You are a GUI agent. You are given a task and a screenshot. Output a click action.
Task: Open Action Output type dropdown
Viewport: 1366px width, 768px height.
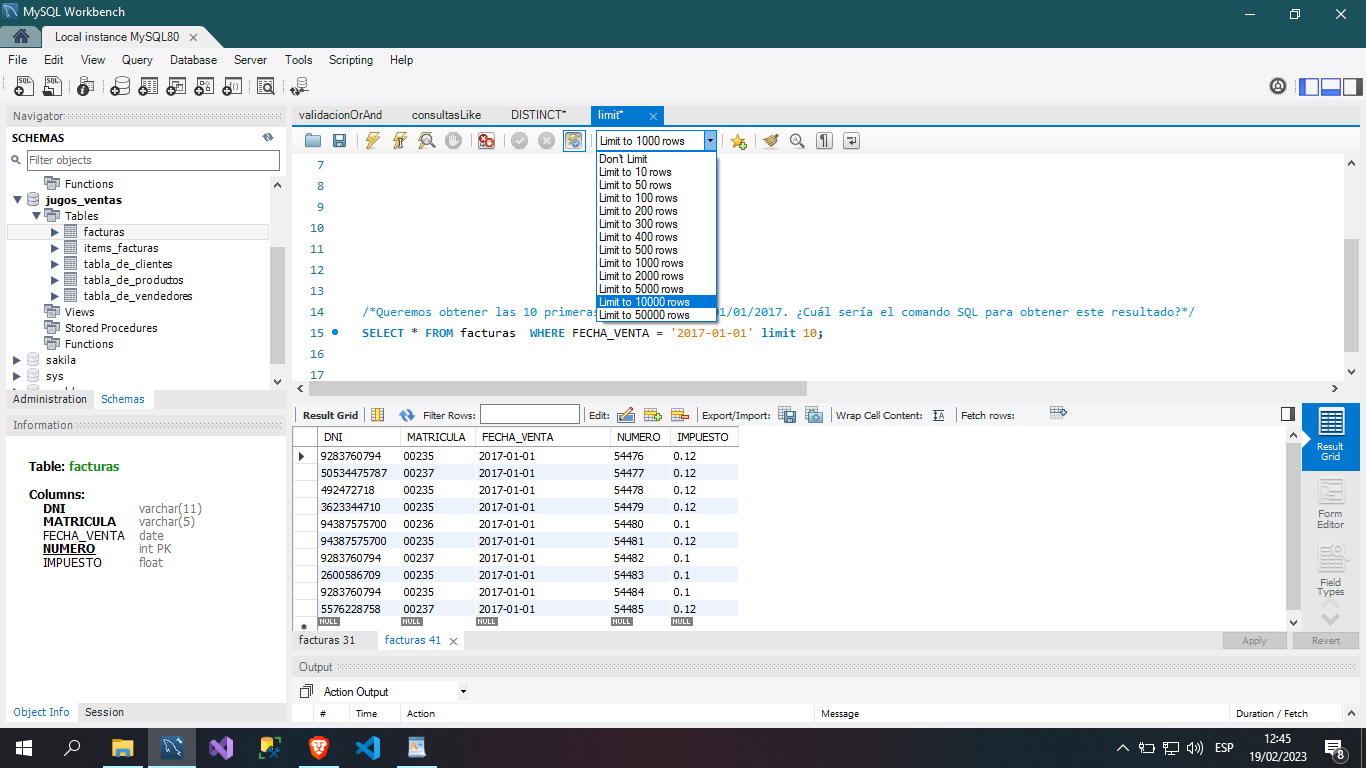pyautogui.click(x=463, y=692)
